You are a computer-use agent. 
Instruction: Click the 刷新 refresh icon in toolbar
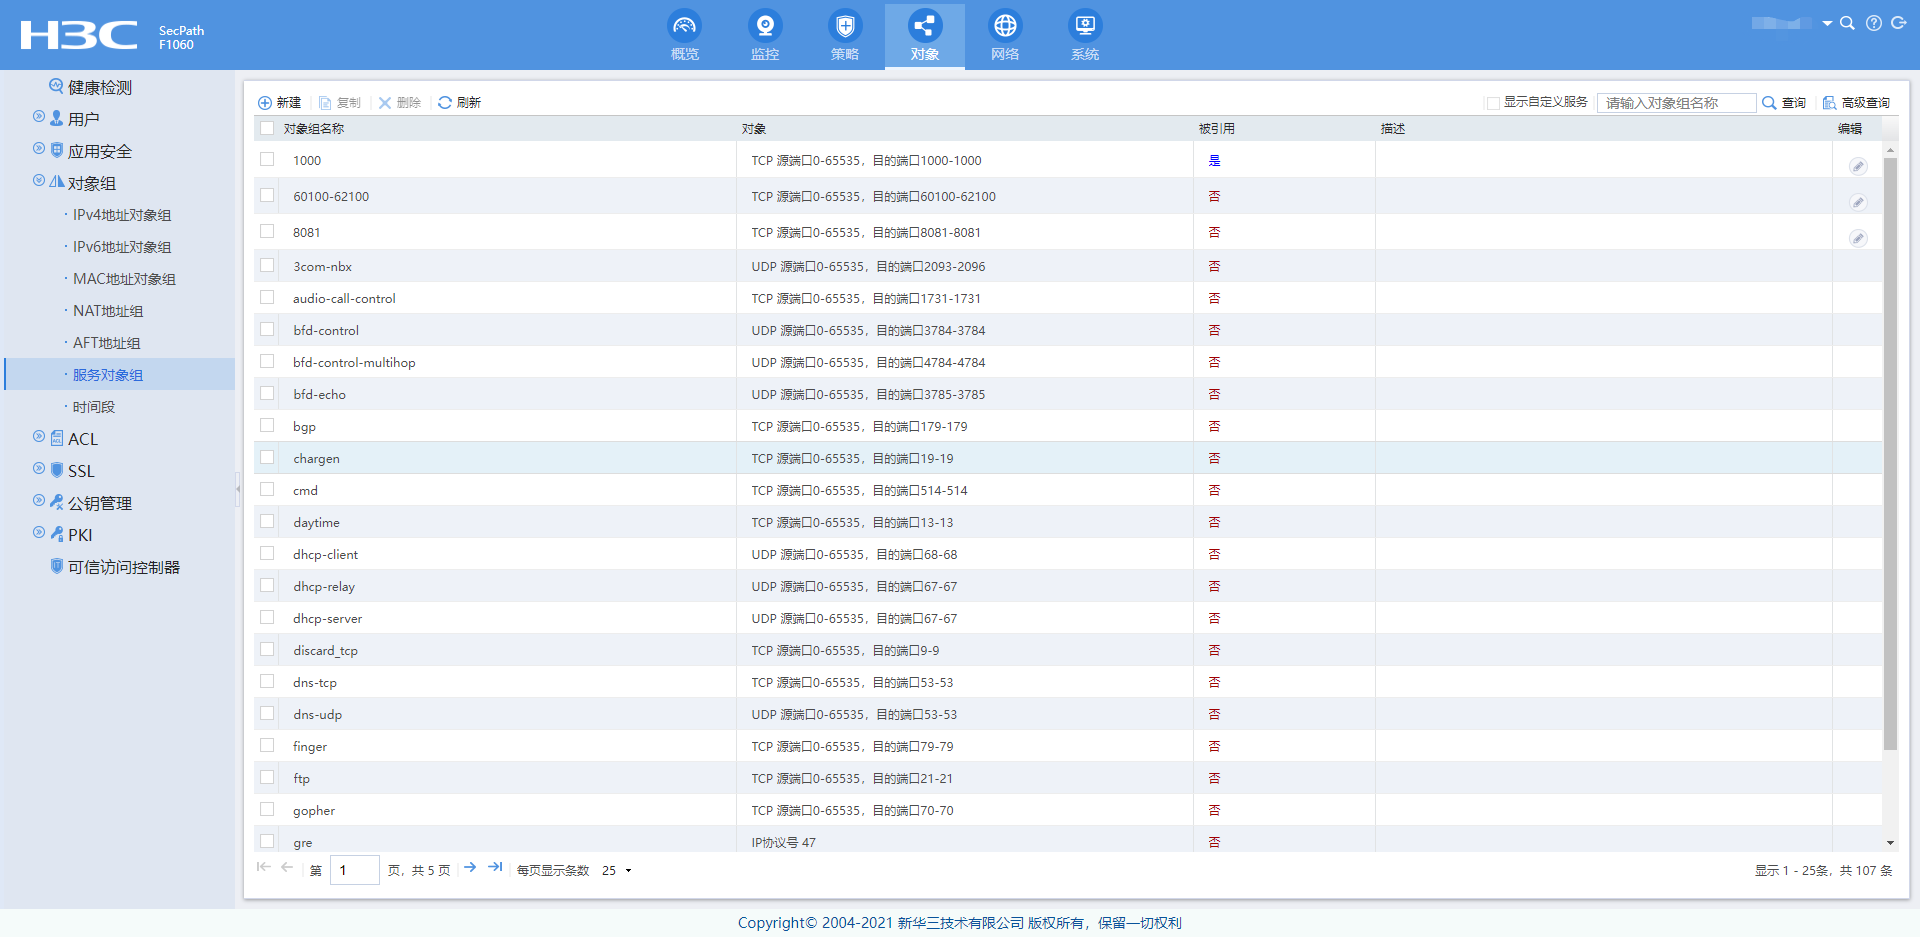[445, 103]
